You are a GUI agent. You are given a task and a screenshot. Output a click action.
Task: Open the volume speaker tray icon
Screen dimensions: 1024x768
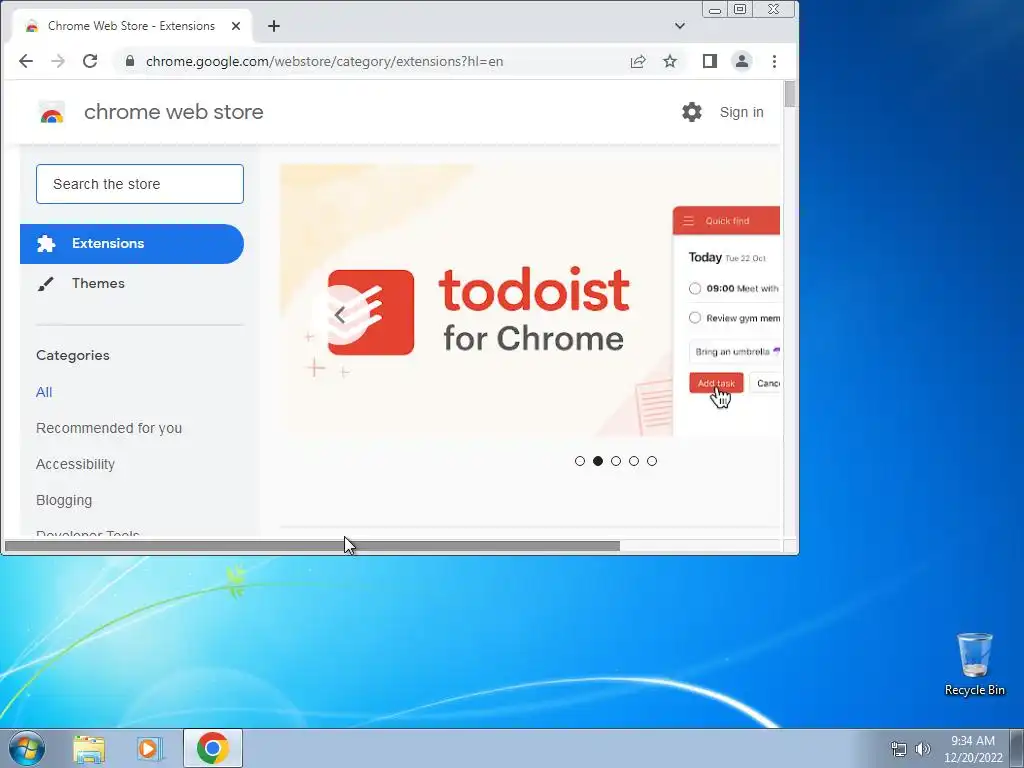[923, 749]
